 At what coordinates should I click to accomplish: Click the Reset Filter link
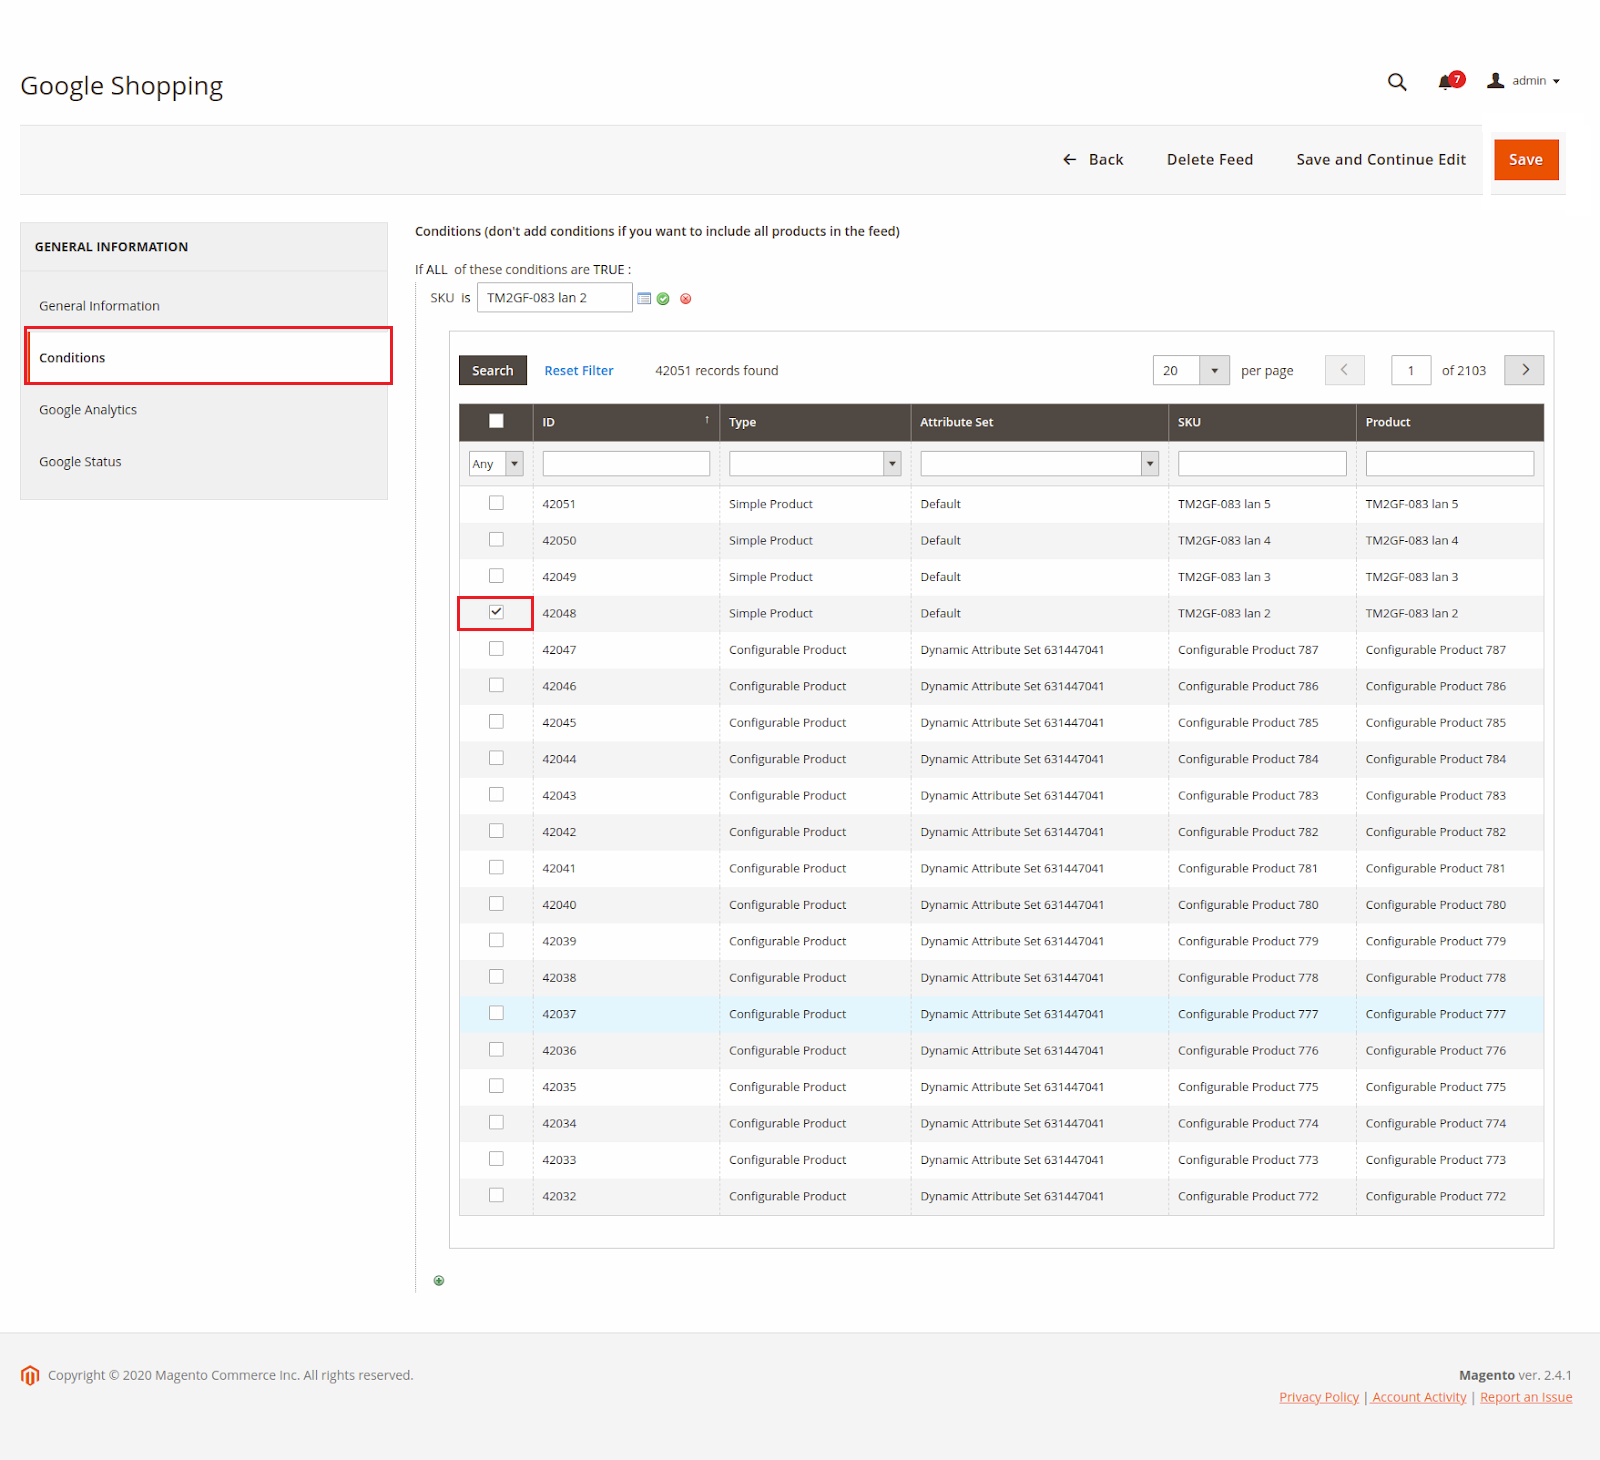[579, 371]
